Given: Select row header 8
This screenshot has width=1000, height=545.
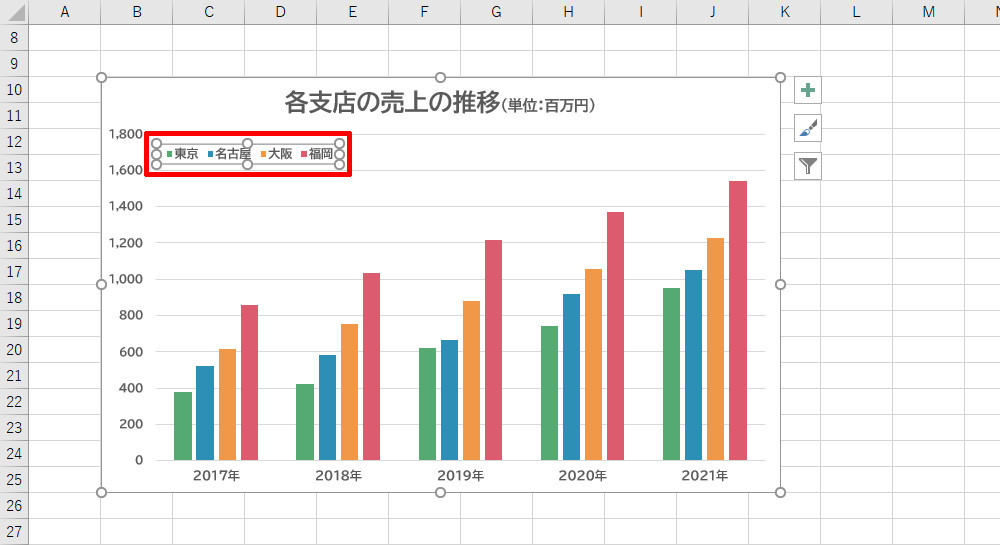Looking at the screenshot, I should pos(14,38).
